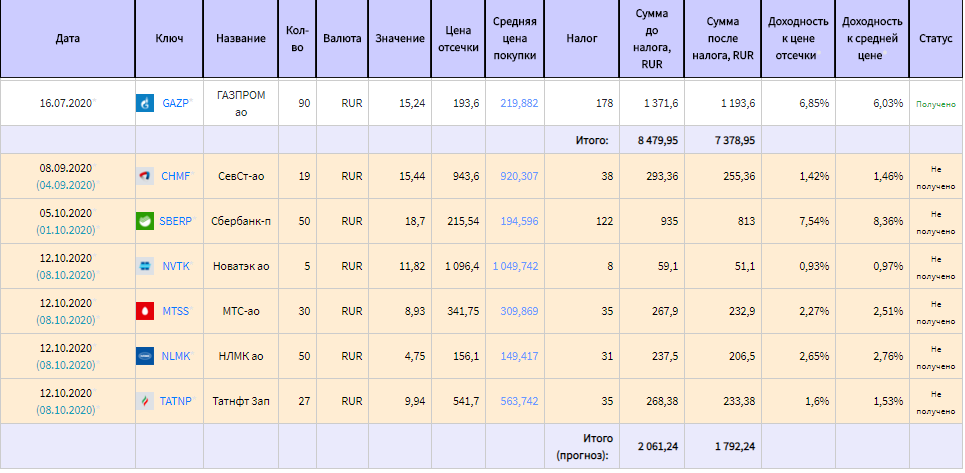The width and height of the screenshot is (965, 473).
Task: Select the cutoff date (01.10.2020)
Action: click(x=66, y=230)
